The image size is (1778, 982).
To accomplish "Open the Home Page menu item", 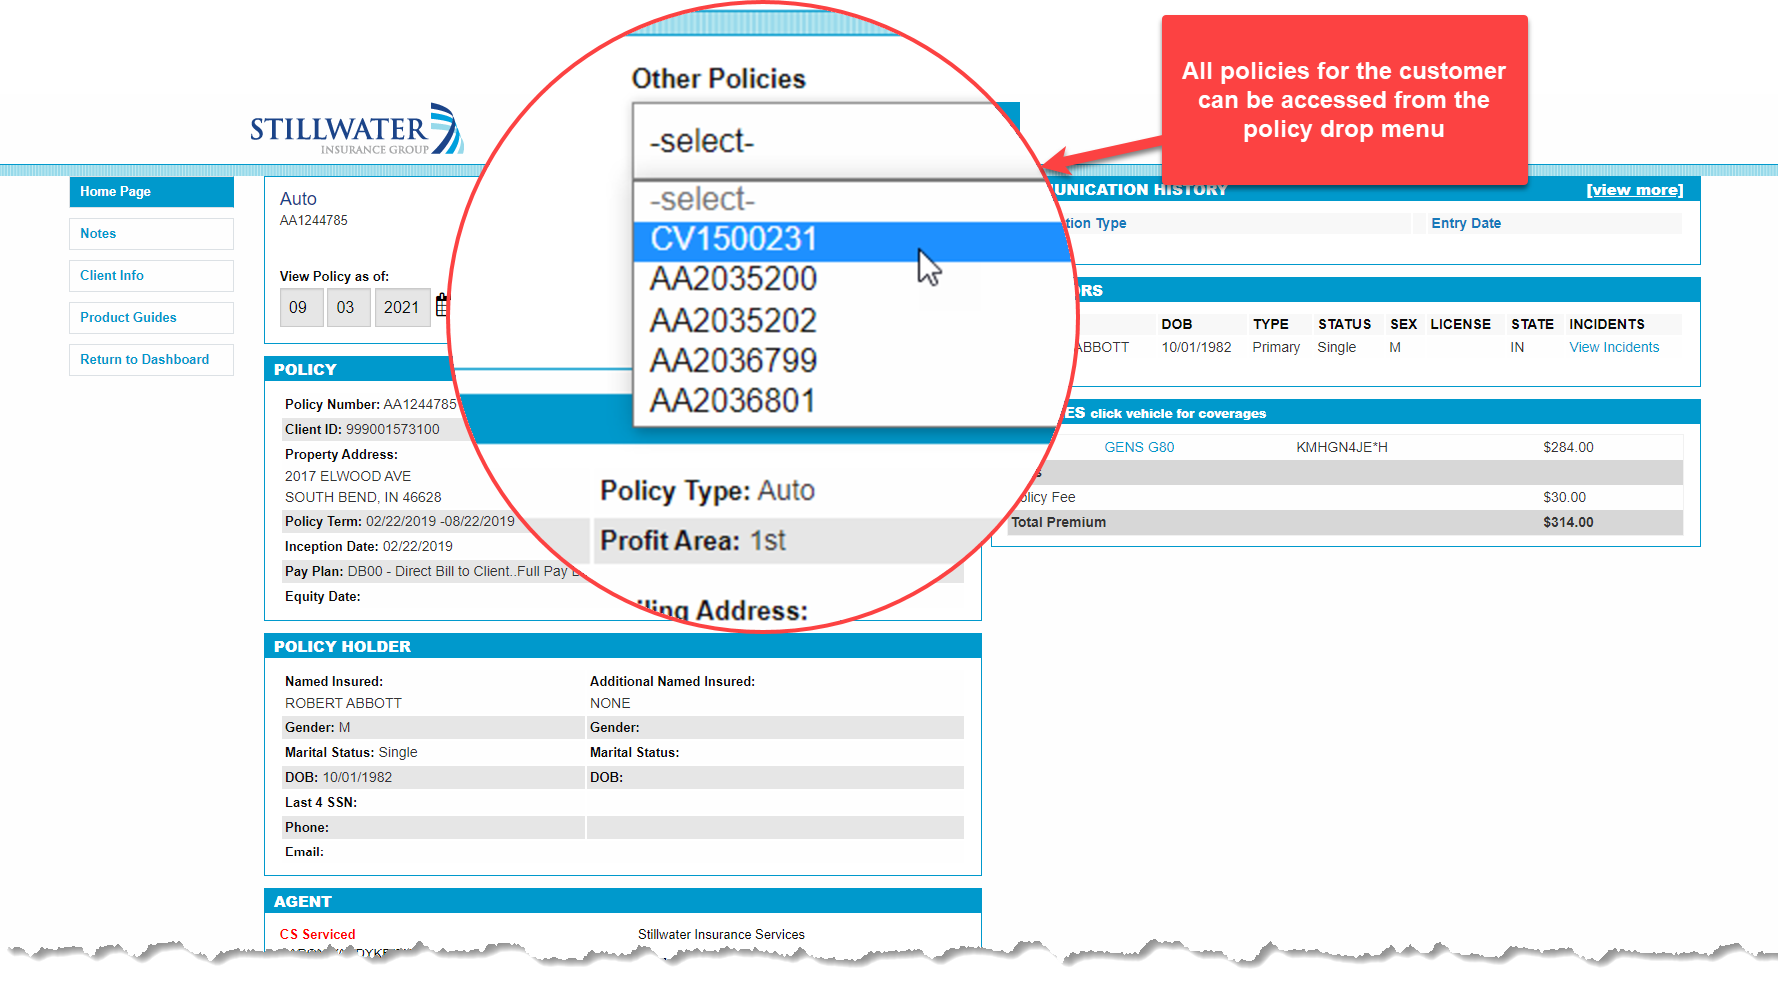I will point(151,192).
